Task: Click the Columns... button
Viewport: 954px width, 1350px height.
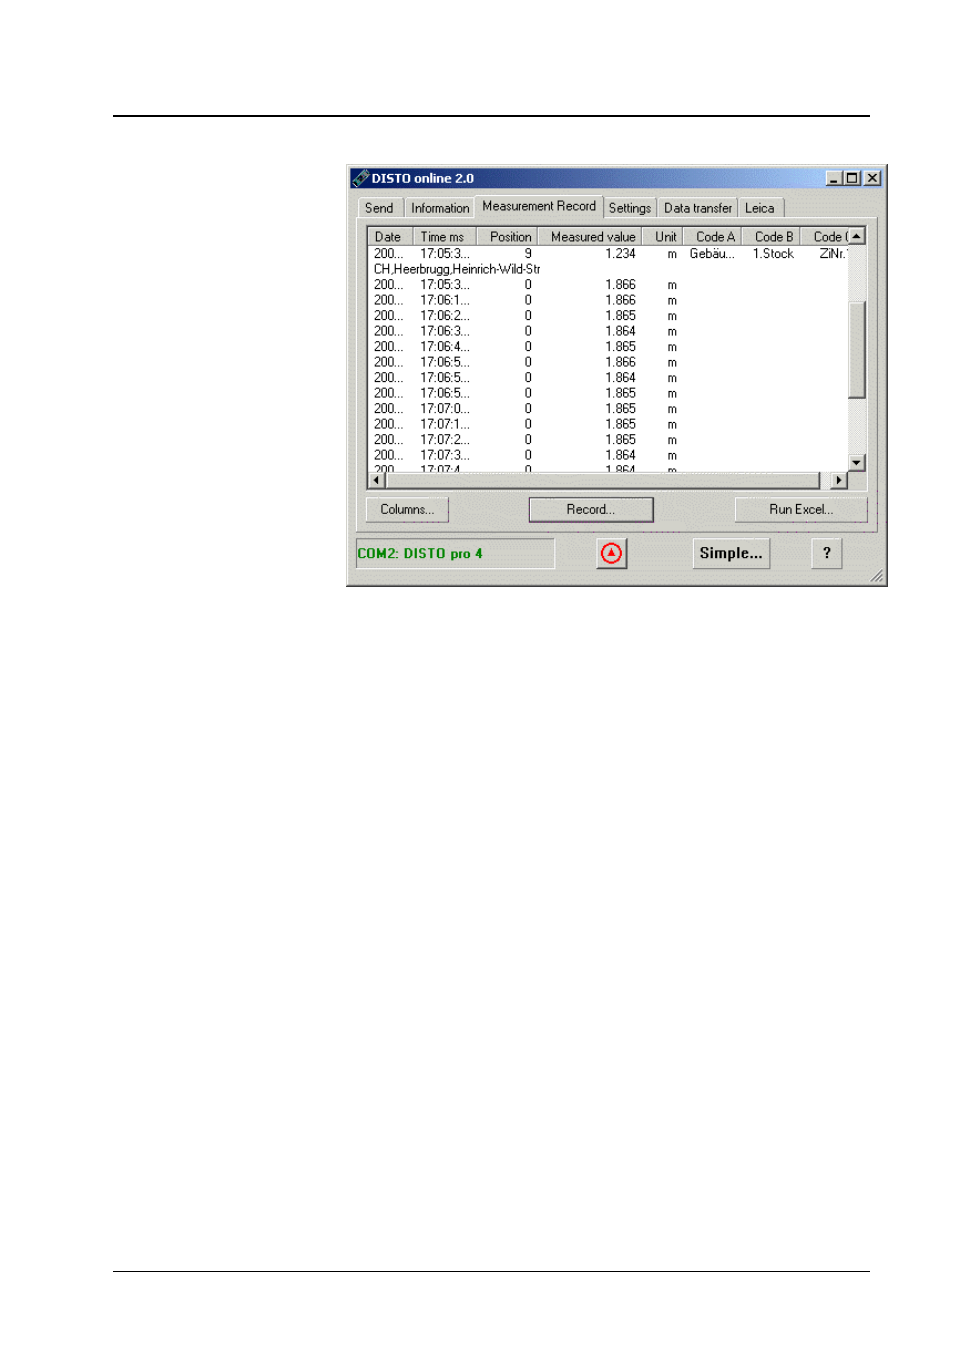Action: tap(407, 509)
